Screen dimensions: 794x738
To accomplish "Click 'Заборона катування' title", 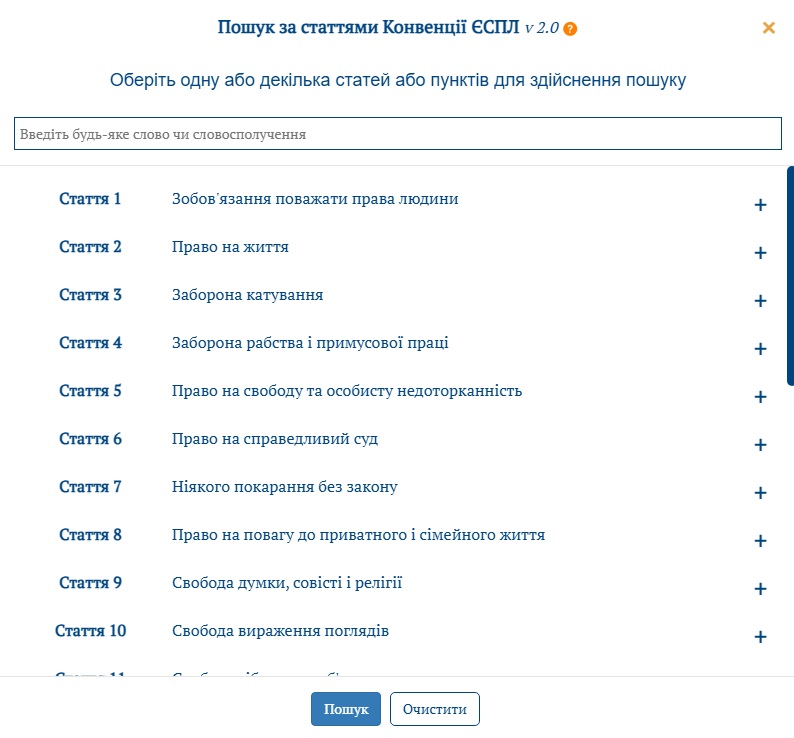I will (248, 295).
